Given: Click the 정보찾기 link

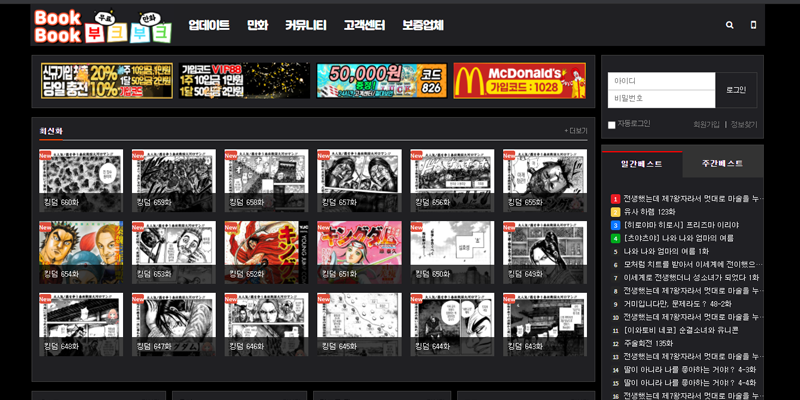Looking at the screenshot, I should (744, 124).
